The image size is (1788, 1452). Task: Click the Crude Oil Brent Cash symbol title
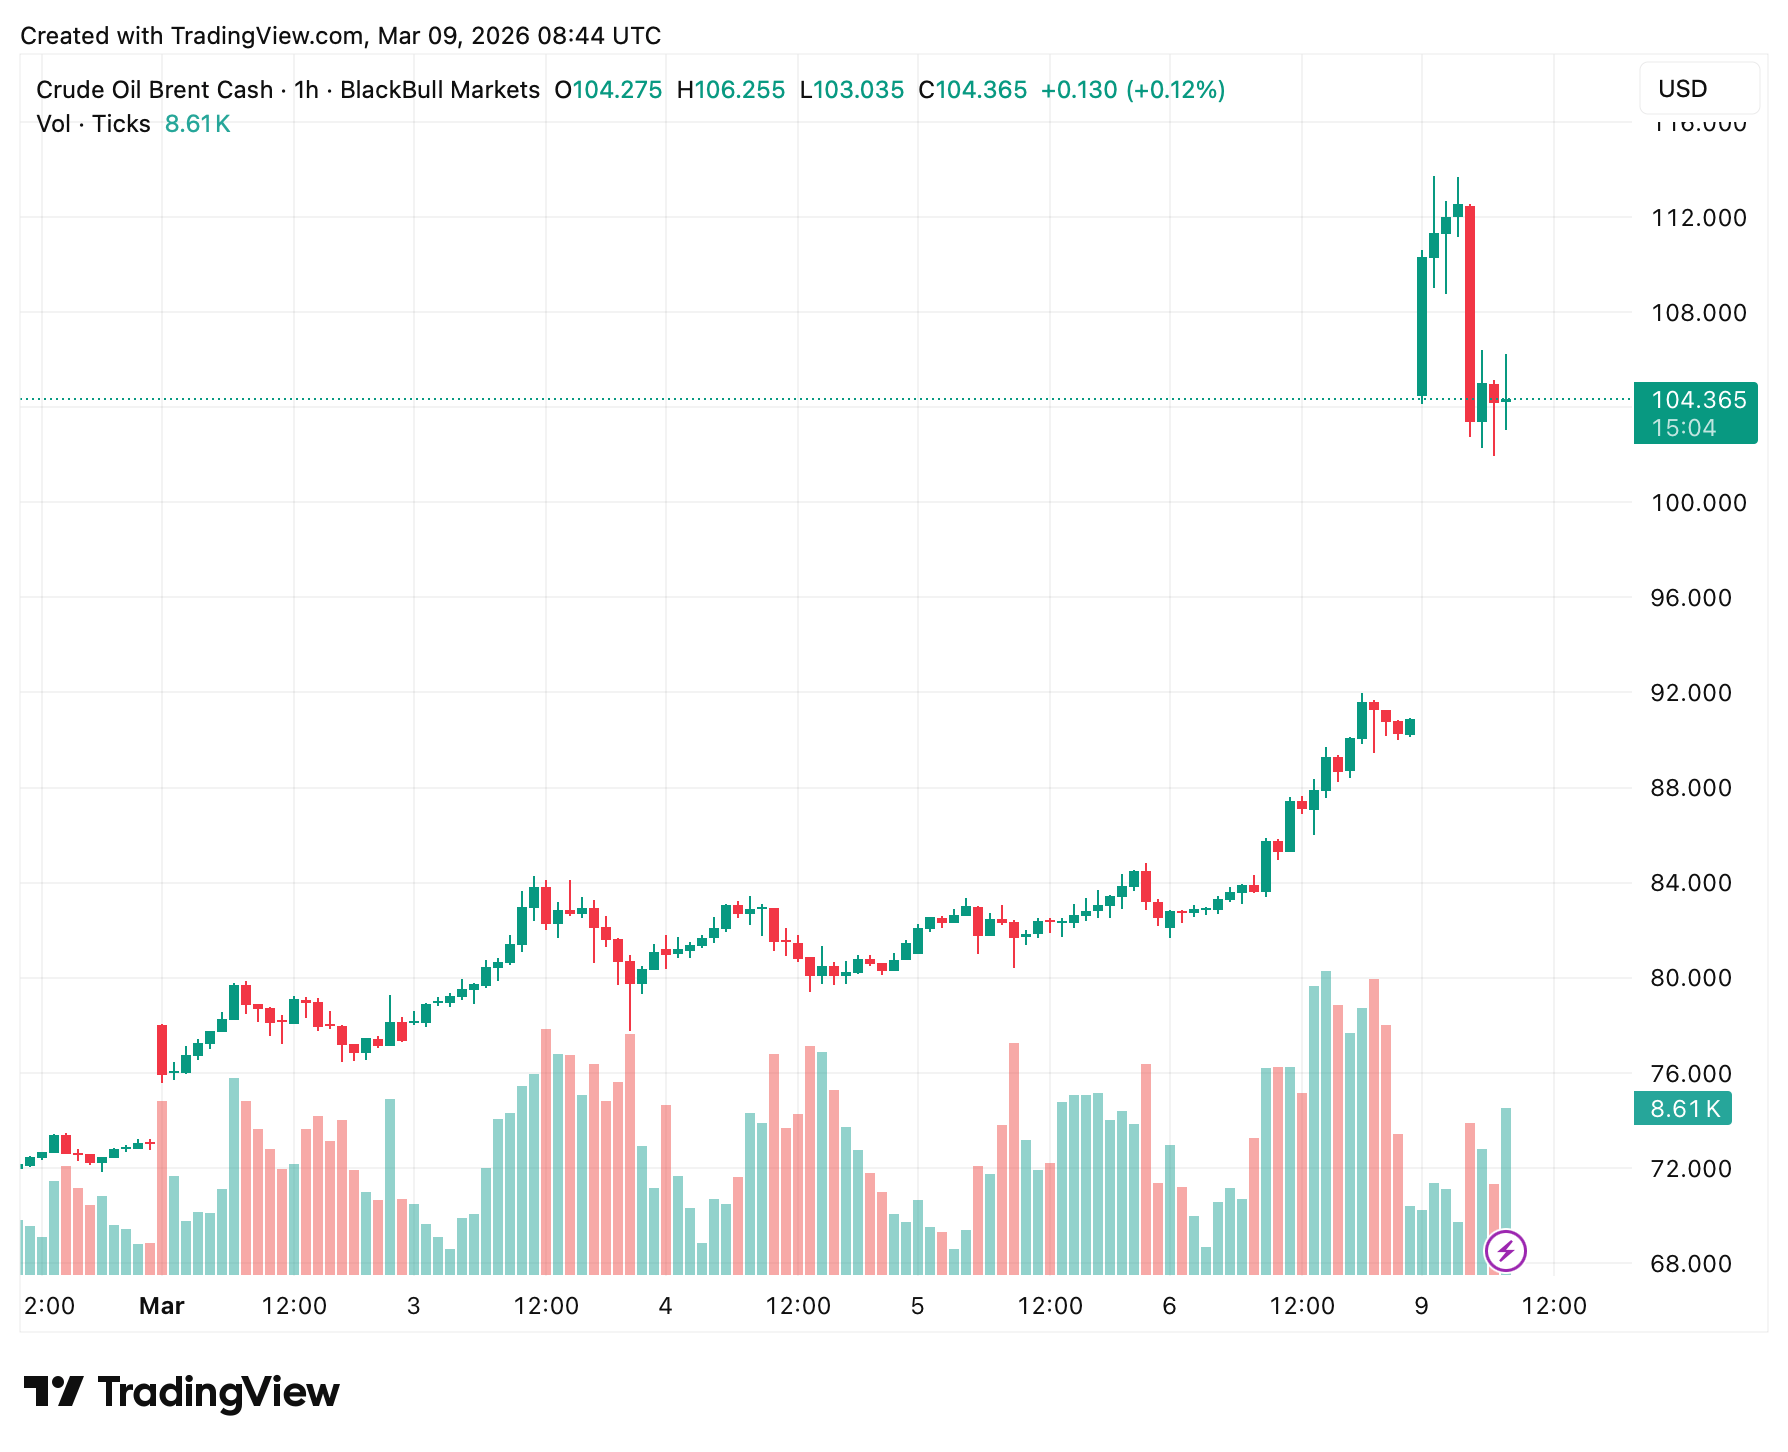[x=154, y=90]
